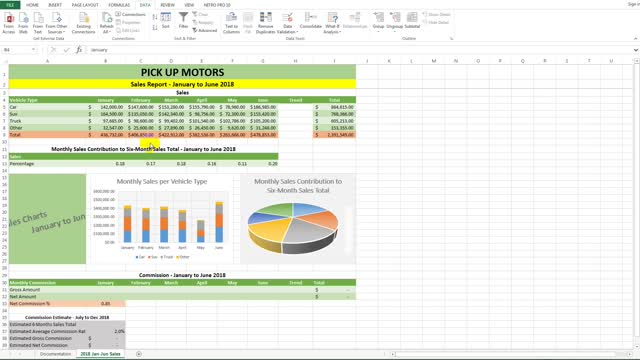Select Estimated Gross Commission label cell
640x360 pixels.
[x=47, y=338]
